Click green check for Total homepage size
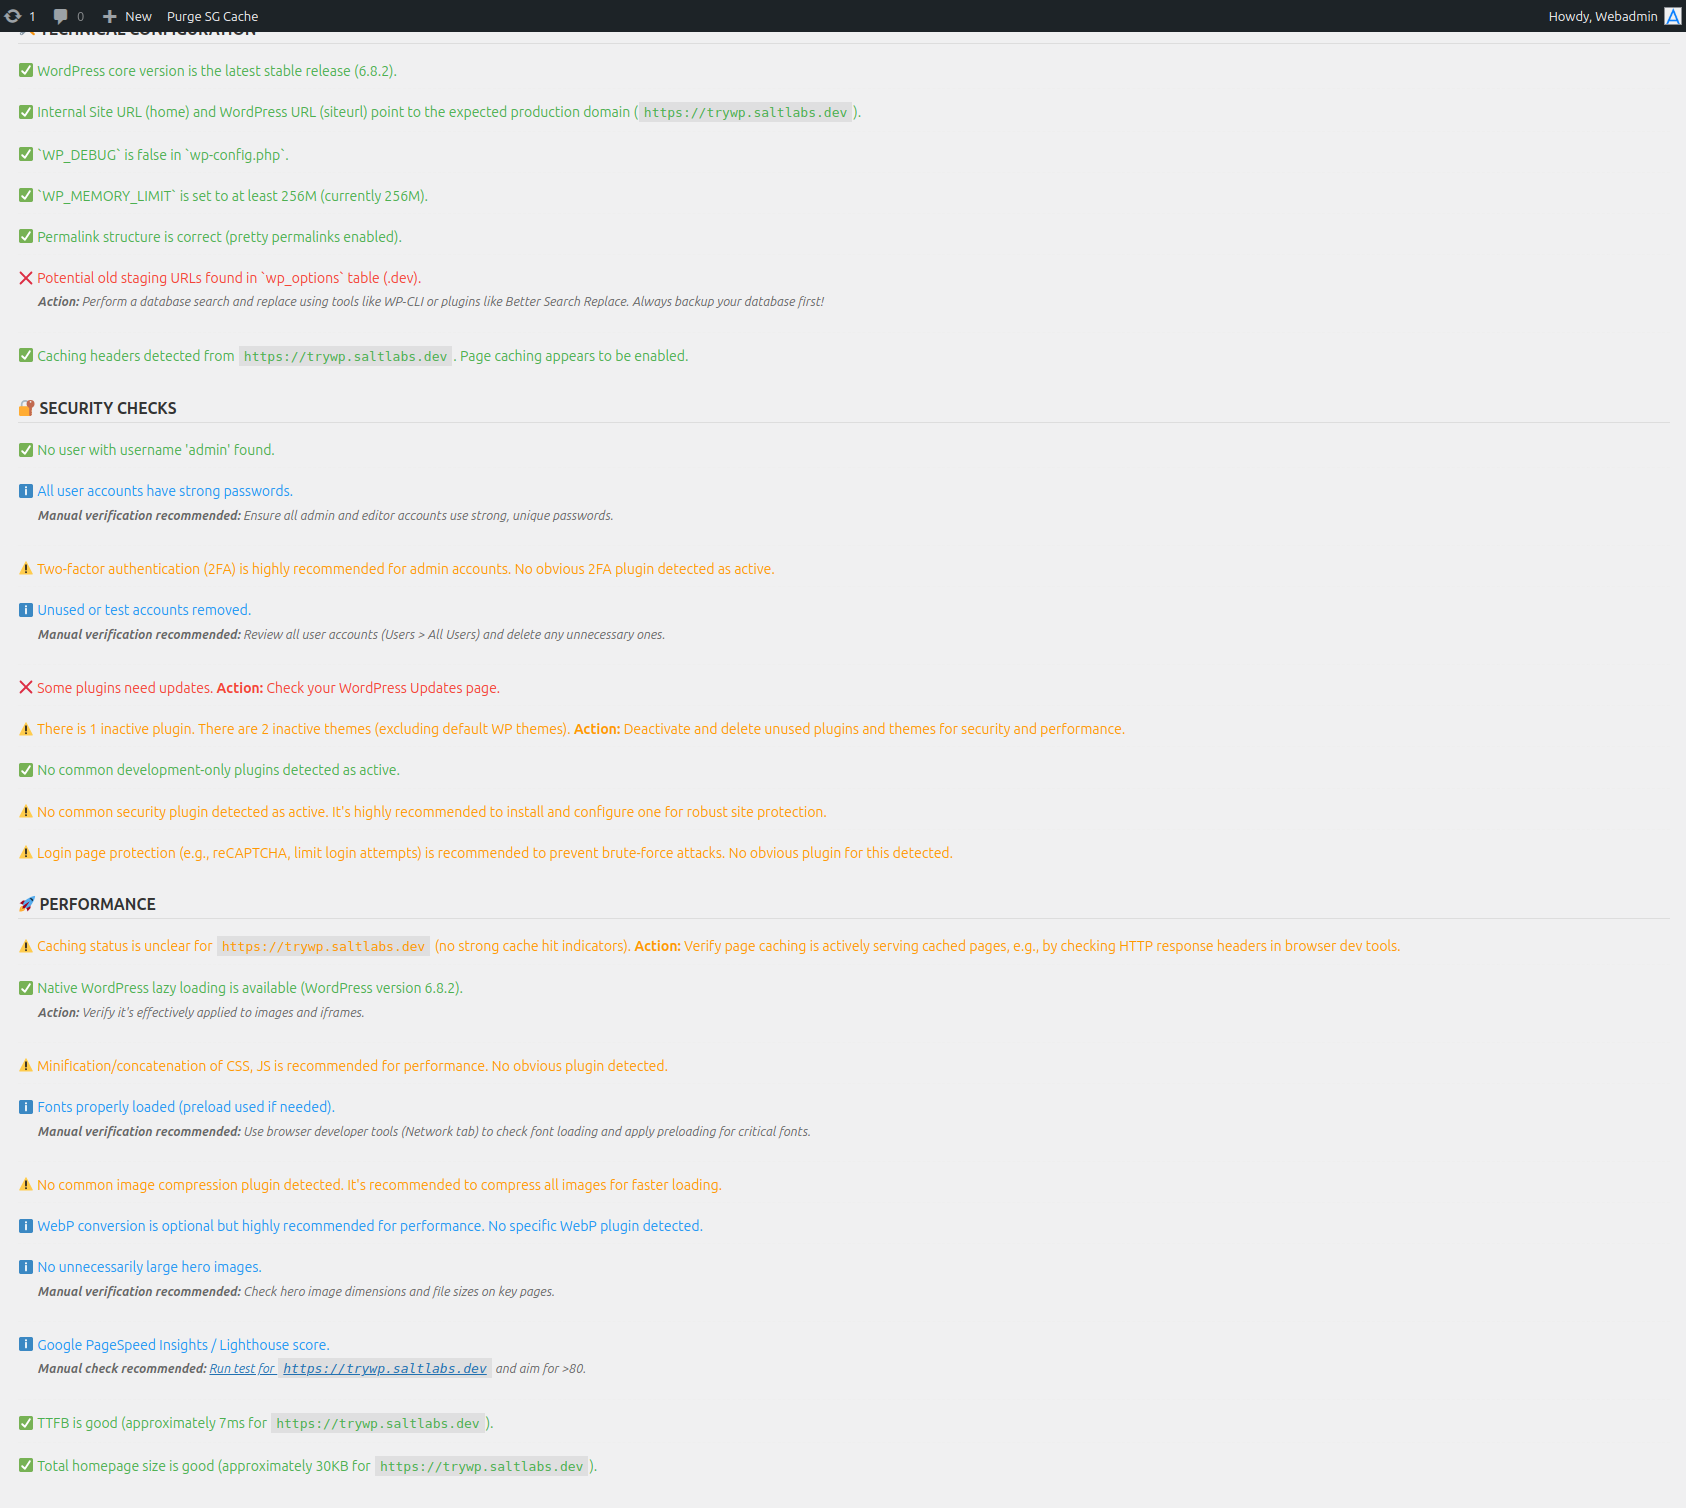 [26, 1465]
